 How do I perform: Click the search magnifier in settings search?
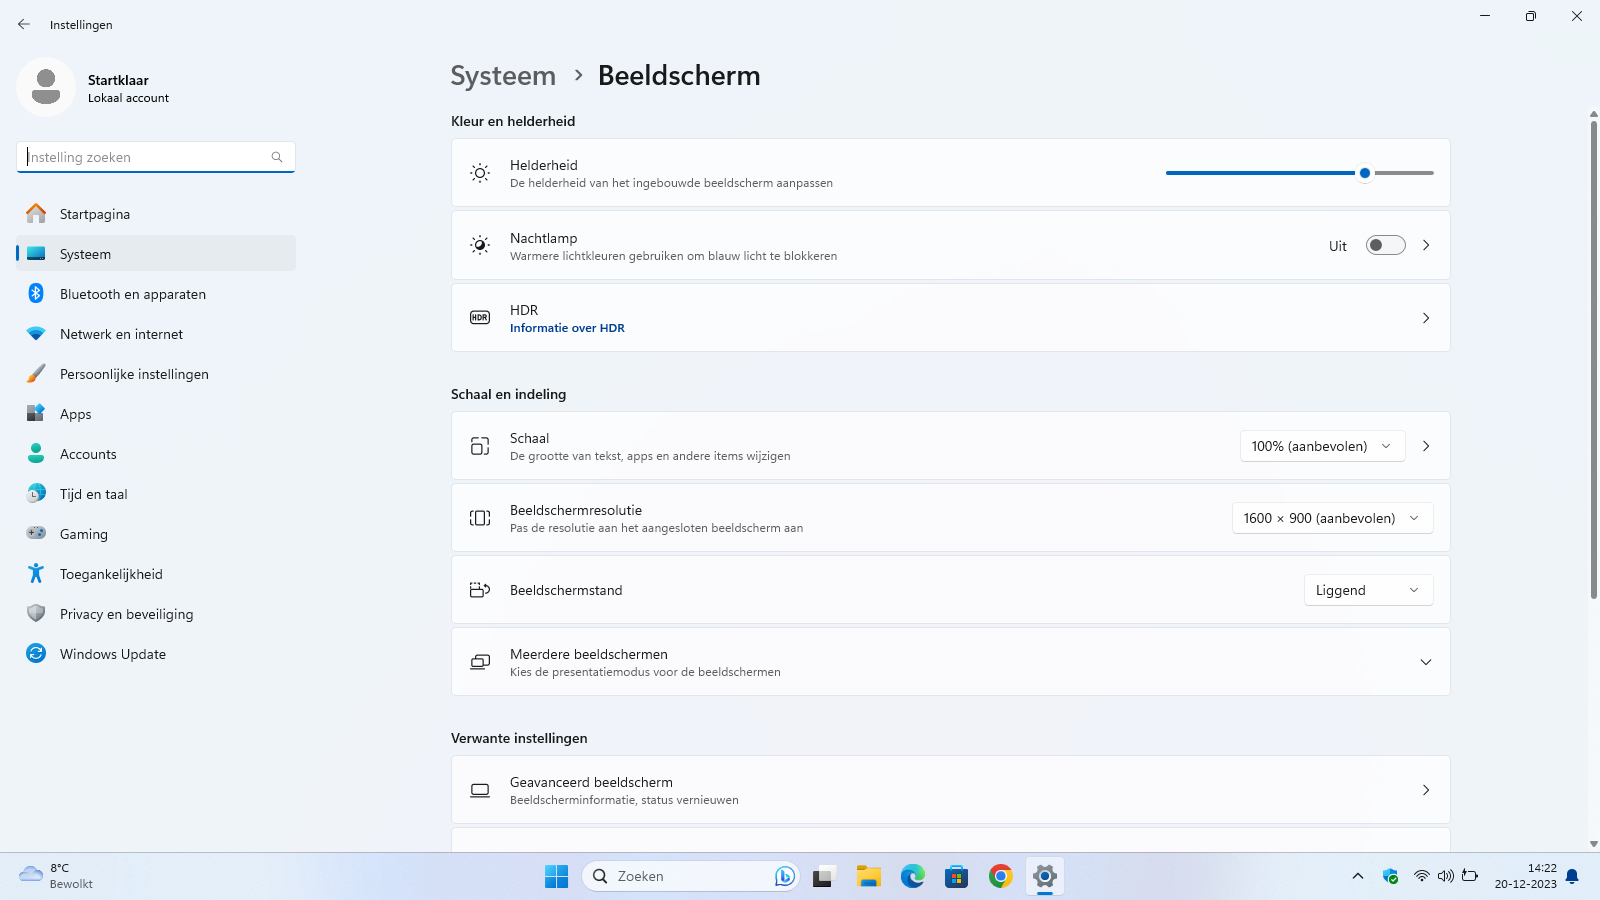pyautogui.click(x=277, y=157)
